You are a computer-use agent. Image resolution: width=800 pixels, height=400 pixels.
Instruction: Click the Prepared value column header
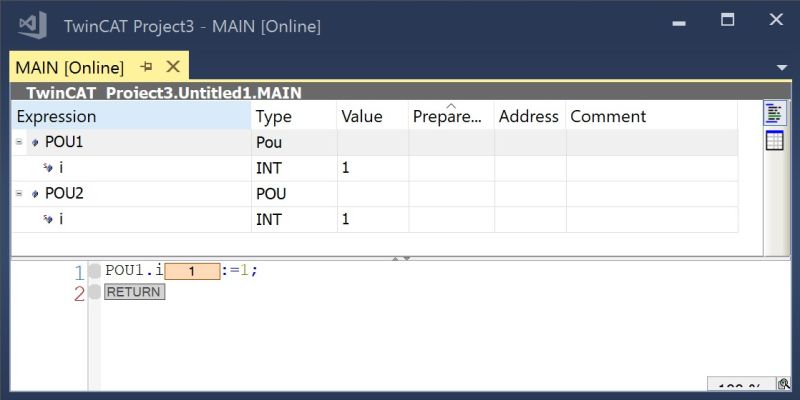(451, 116)
